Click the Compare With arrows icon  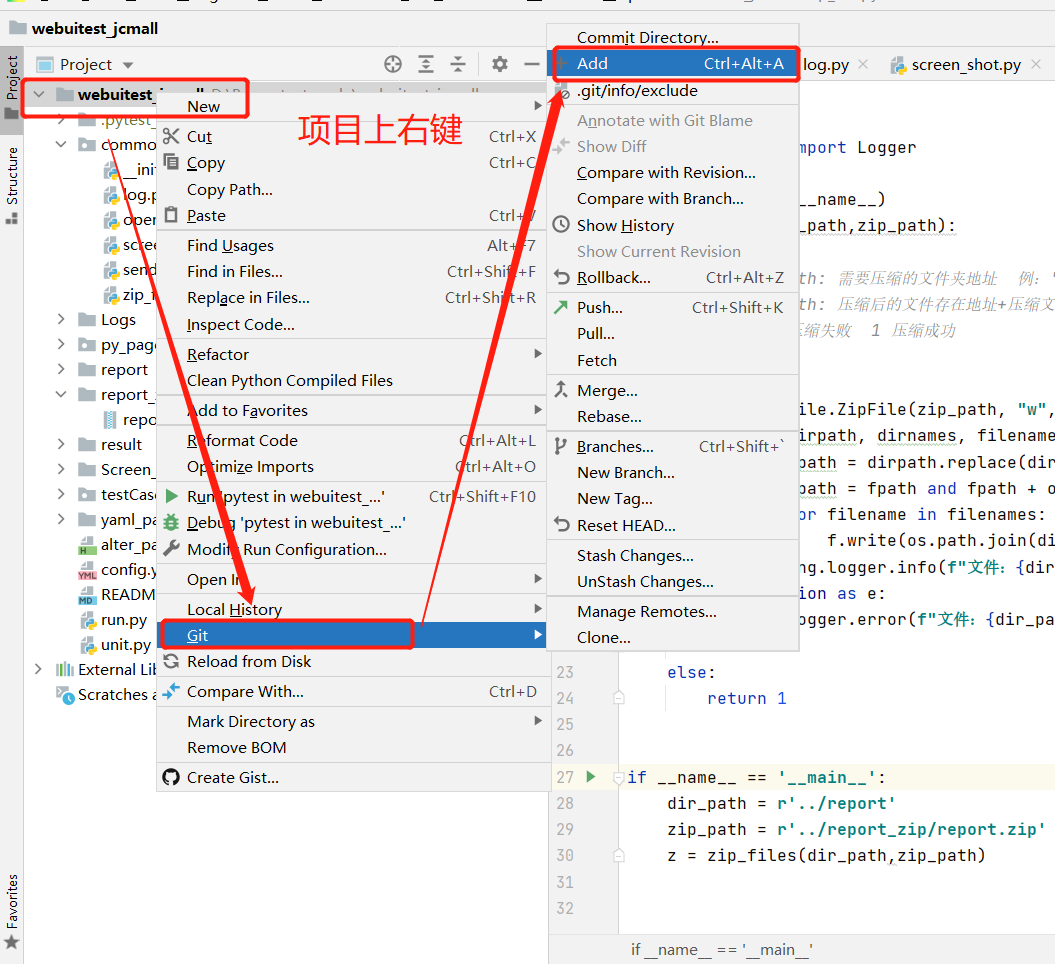pos(172,691)
